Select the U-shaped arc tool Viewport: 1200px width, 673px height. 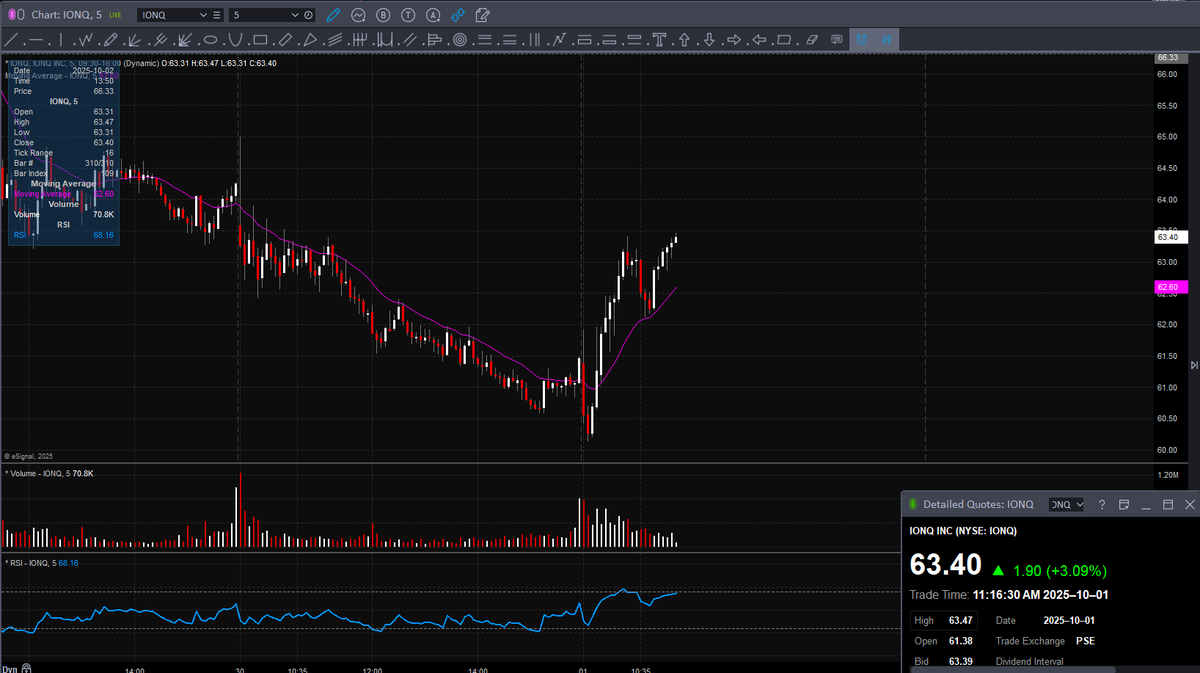pos(235,40)
